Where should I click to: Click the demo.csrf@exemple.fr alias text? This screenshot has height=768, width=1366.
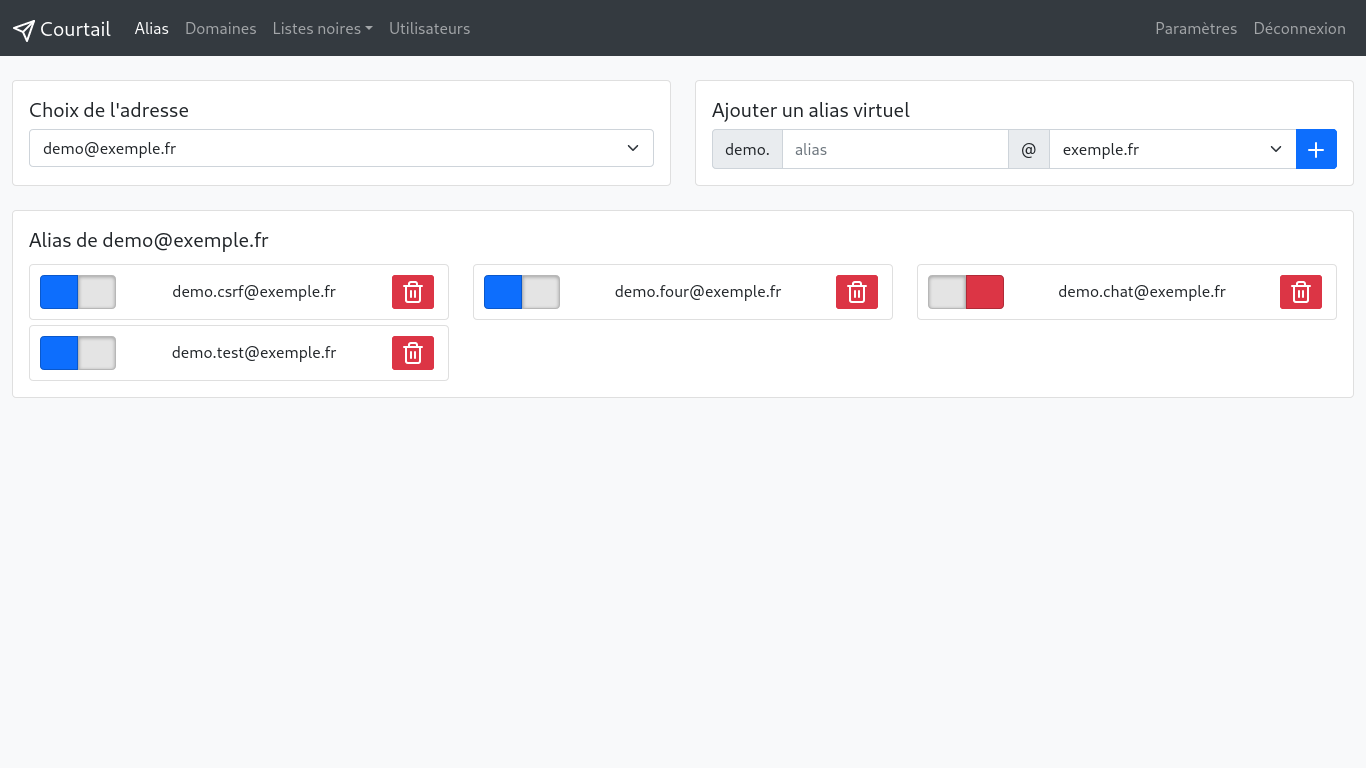click(x=254, y=292)
